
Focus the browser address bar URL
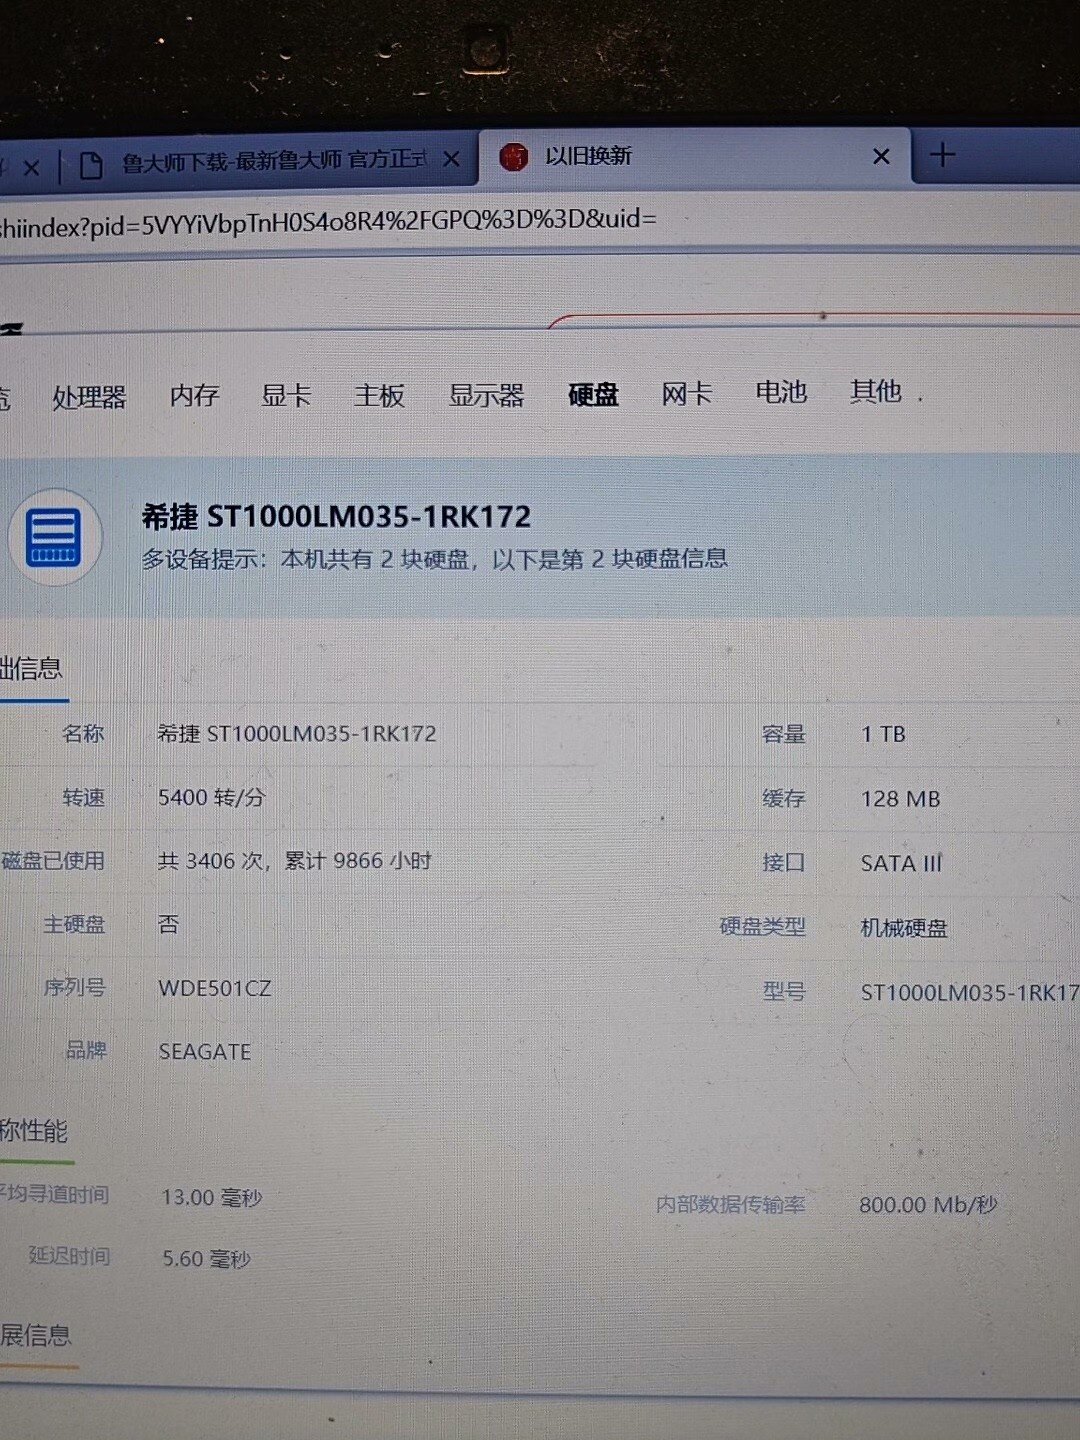click(330, 221)
